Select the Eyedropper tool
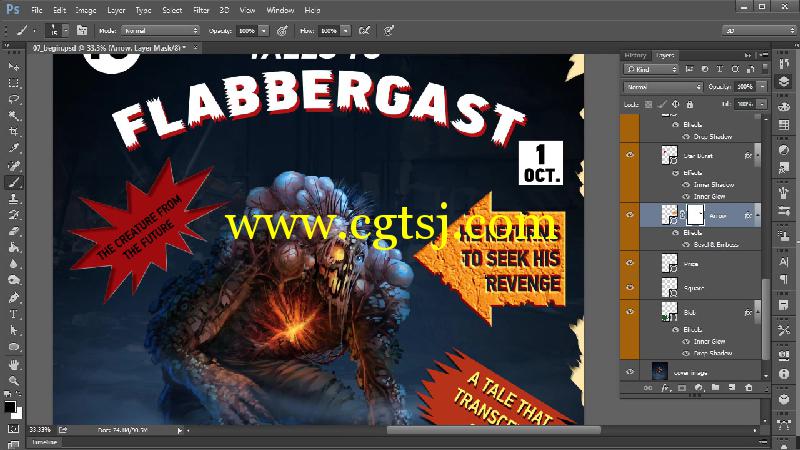Viewport: 800px width, 450px height. [14, 148]
